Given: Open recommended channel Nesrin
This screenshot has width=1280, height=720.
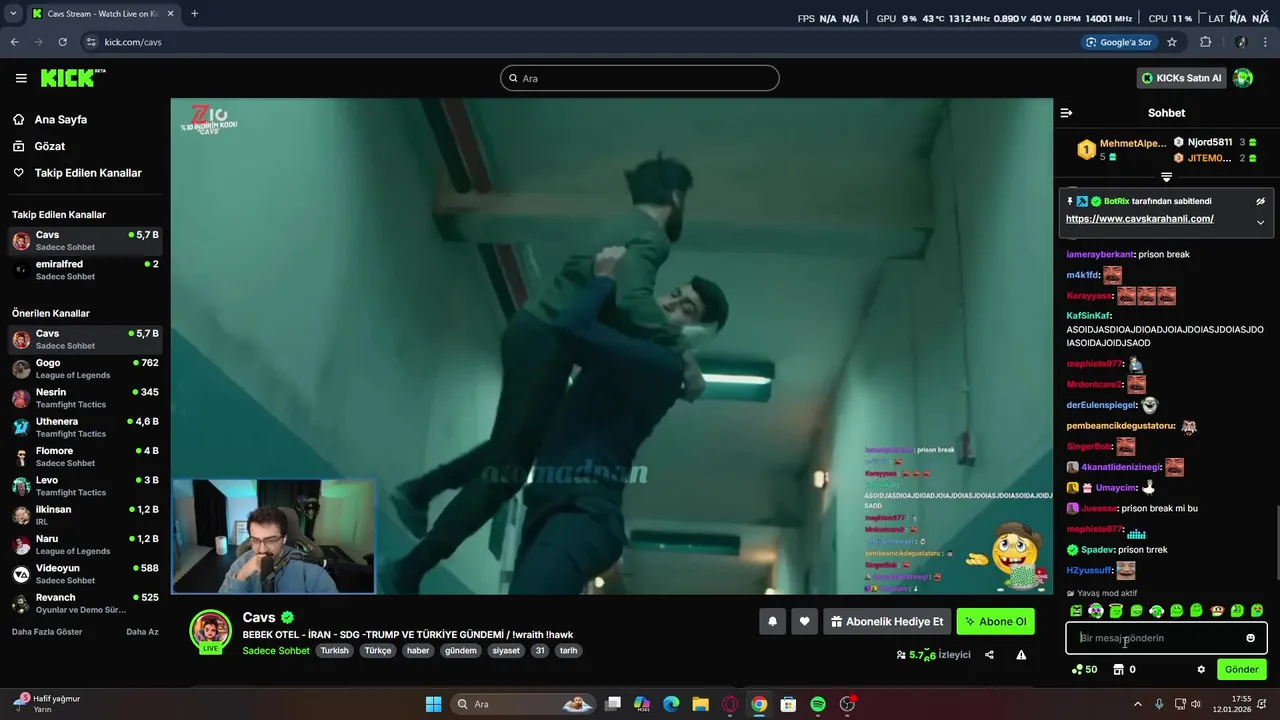Looking at the screenshot, I should (x=85, y=398).
